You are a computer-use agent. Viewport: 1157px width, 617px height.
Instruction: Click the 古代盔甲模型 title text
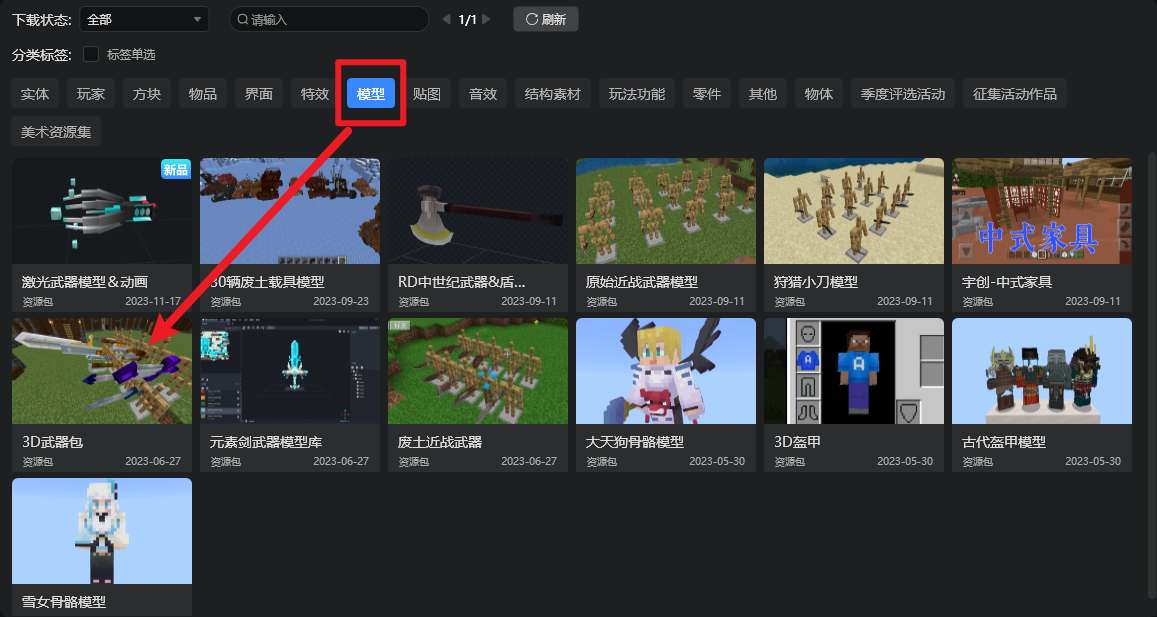[1004, 442]
